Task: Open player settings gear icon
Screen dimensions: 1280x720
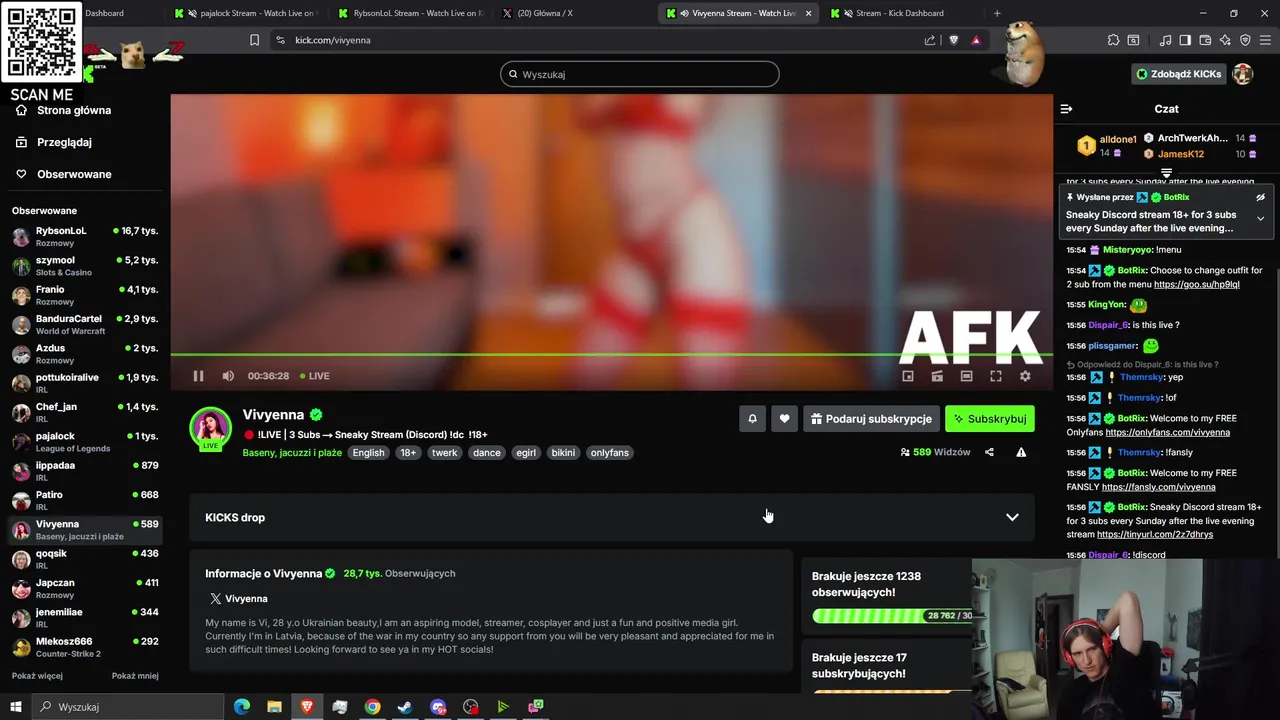Action: point(1025,376)
